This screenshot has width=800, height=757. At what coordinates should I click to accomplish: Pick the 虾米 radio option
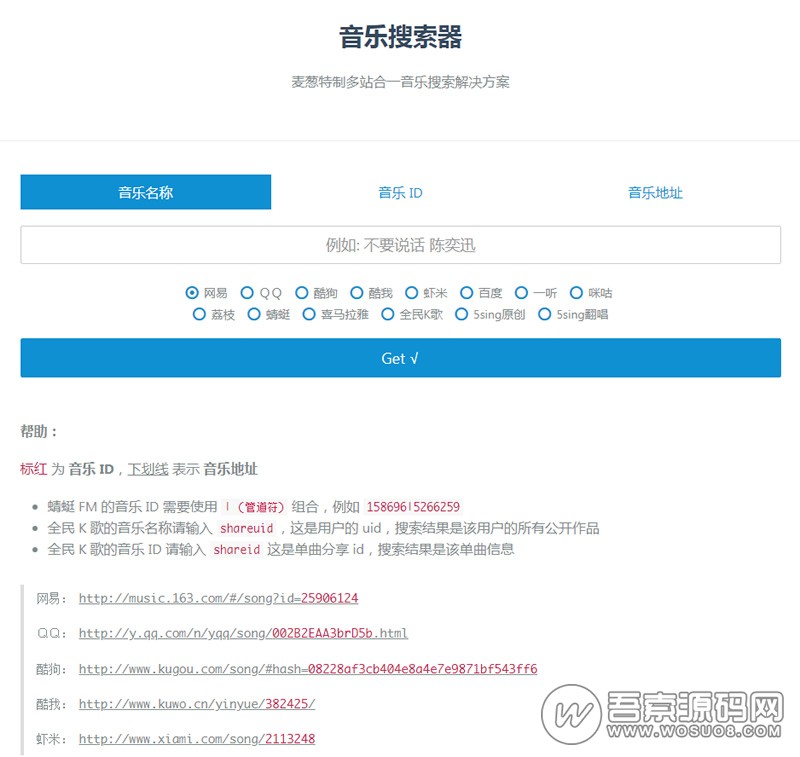coord(412,293)
